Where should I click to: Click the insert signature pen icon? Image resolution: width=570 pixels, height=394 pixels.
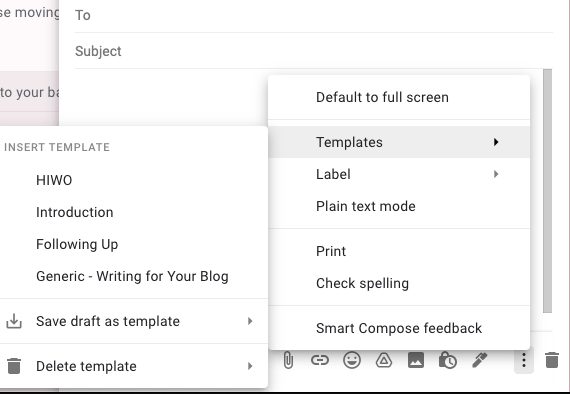pyautogui.click(x=479, y=360)
